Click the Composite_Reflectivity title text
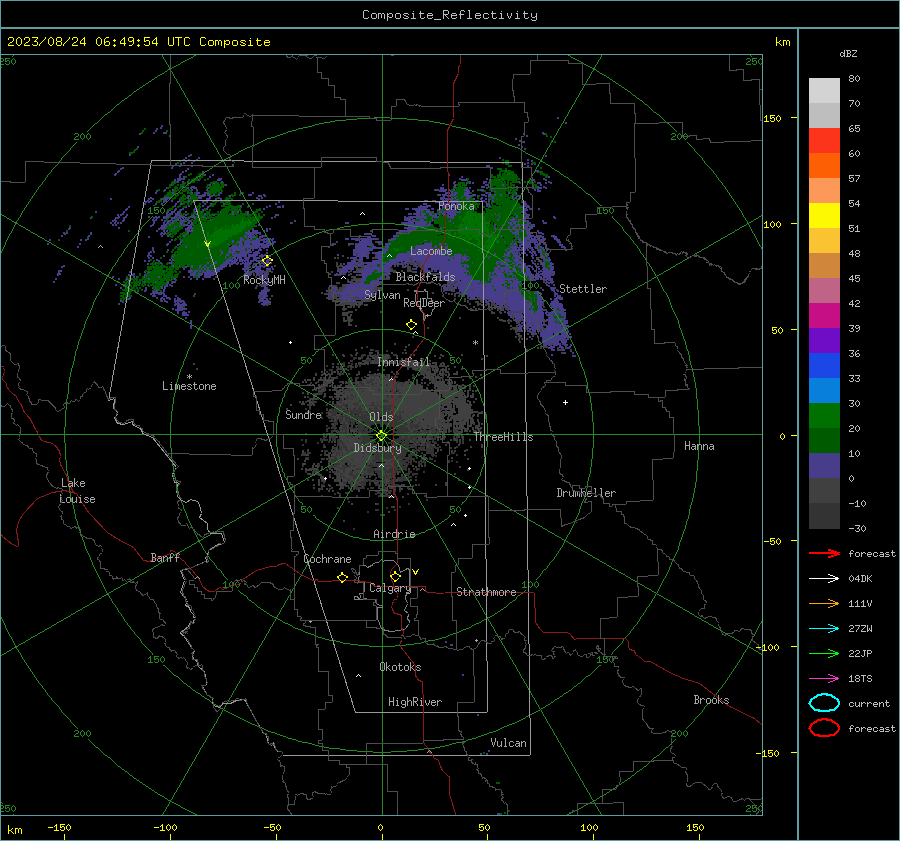900x841 pixels. click(x=450, y=15)
